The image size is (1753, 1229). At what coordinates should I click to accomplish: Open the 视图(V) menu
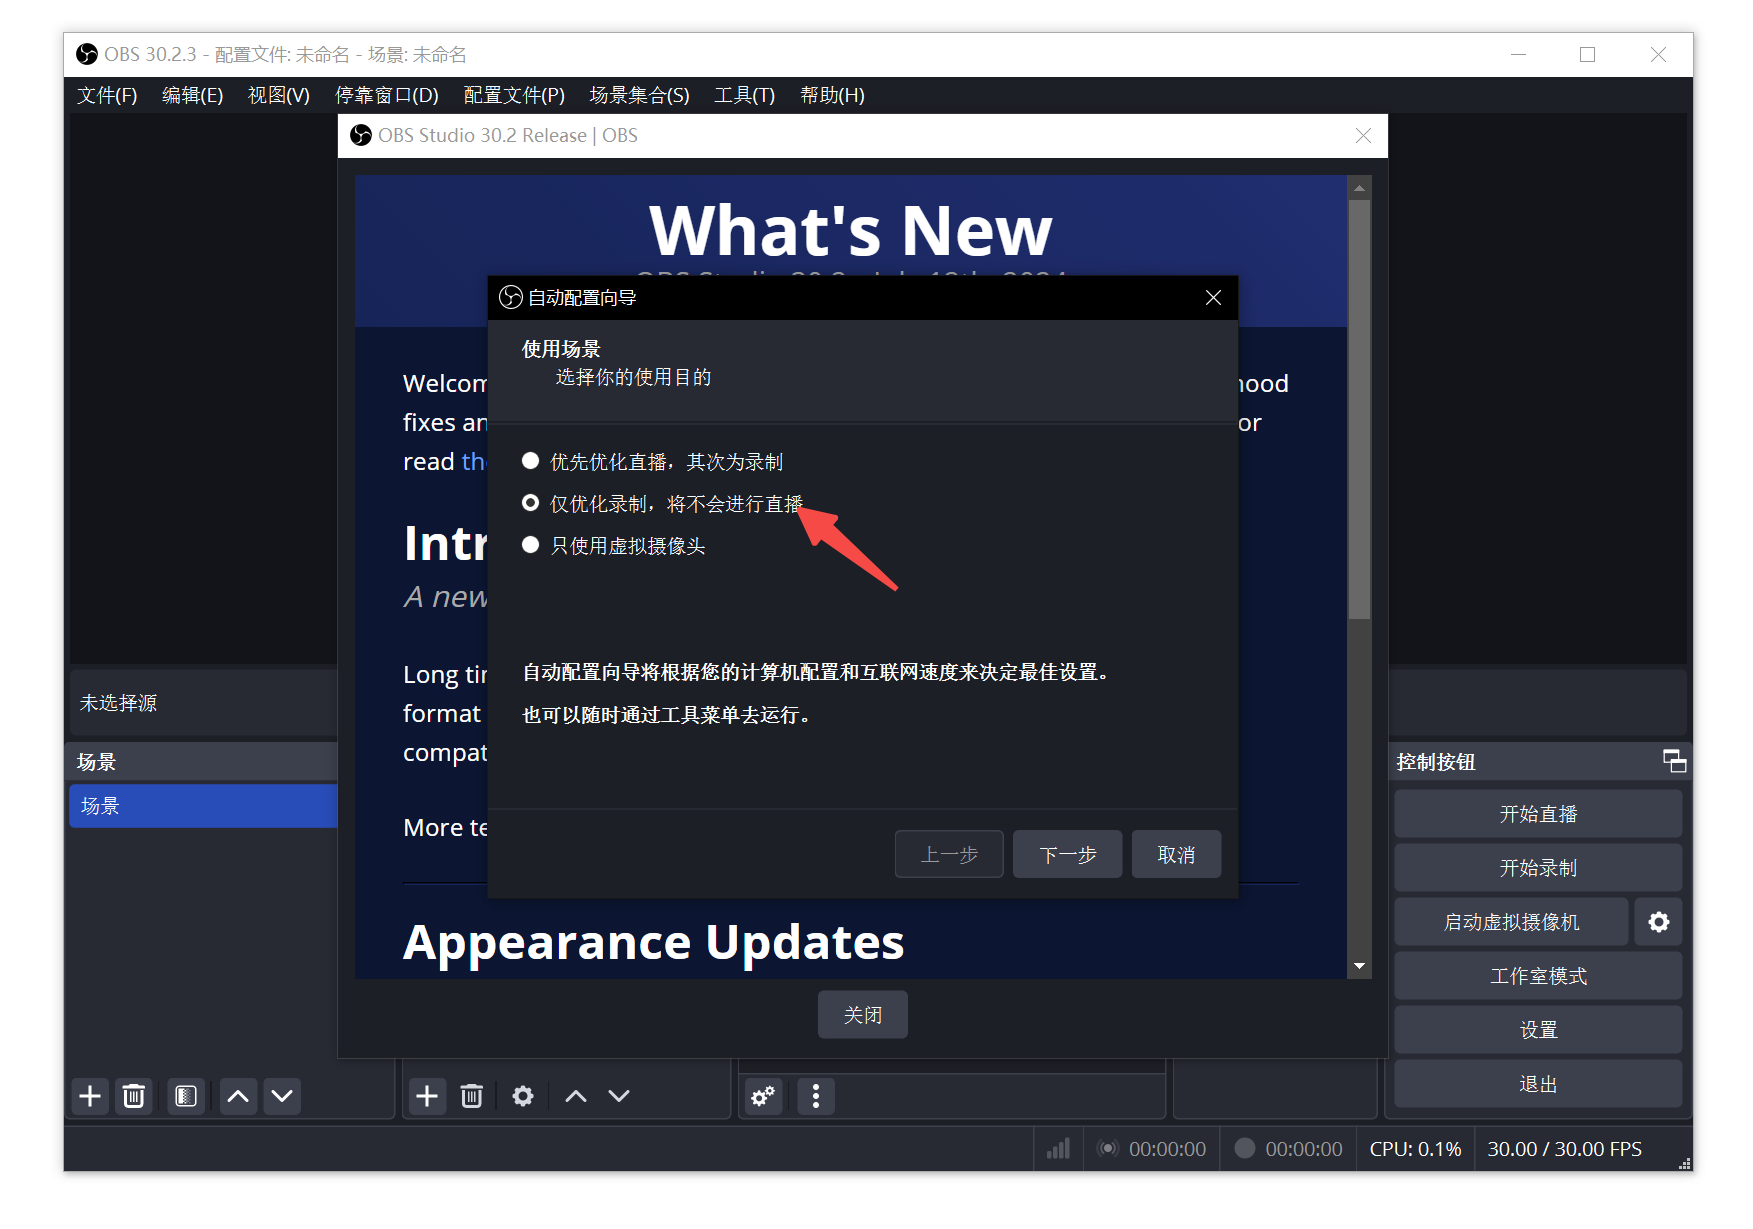[x=279, y=95]
